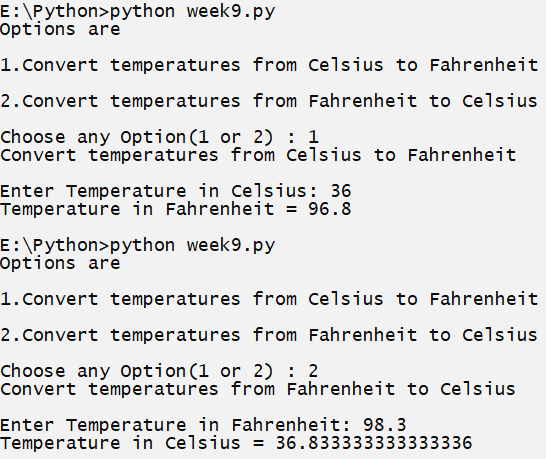
Task: Click first '1.Convert temperatures from Celsius to Fahrenheit' line
Action: 269,65
